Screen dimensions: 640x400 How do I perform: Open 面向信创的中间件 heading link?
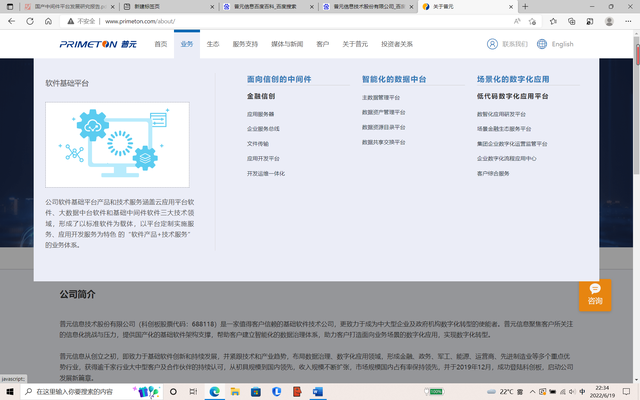click(279, 79)
